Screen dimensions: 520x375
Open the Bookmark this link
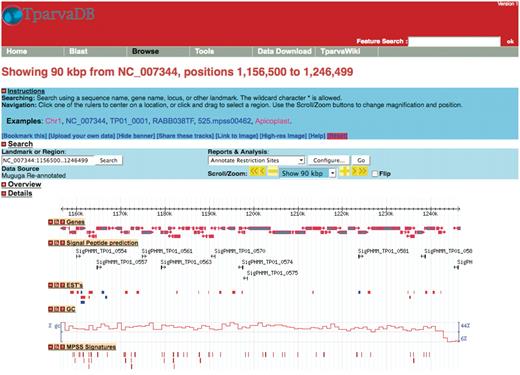tap(24, 136)
